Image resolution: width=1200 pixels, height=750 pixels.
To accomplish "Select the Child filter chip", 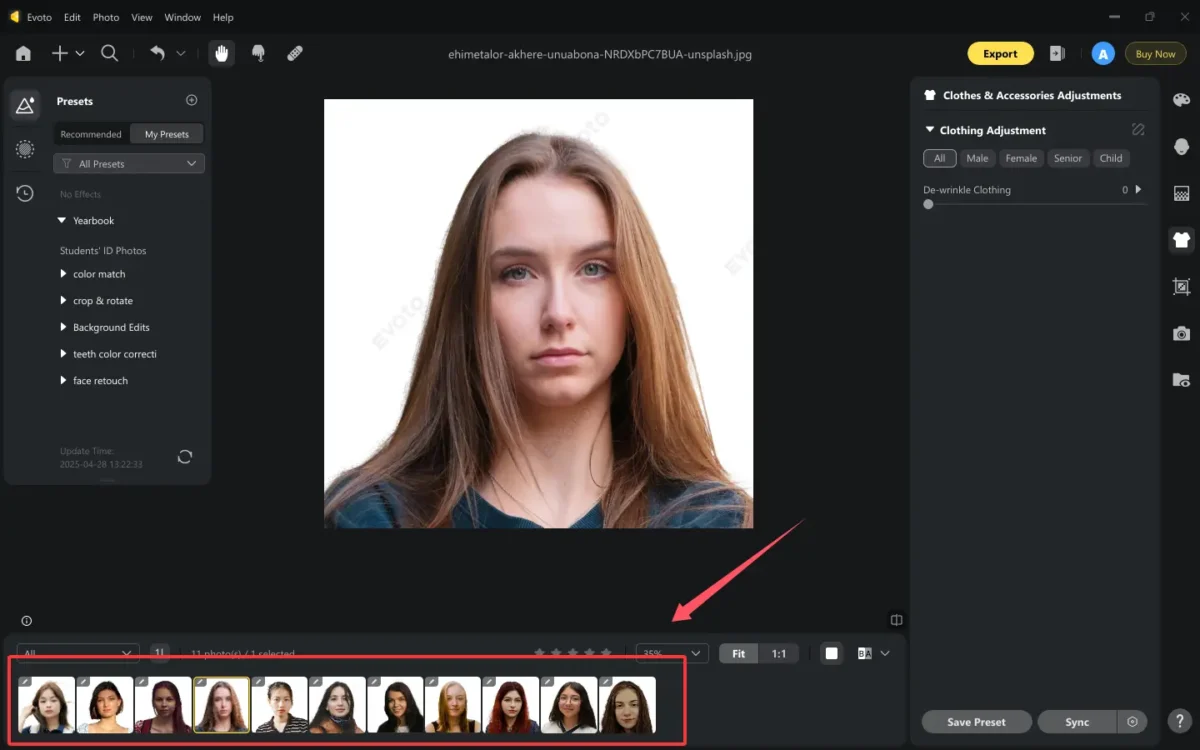I will (1110, 158).
